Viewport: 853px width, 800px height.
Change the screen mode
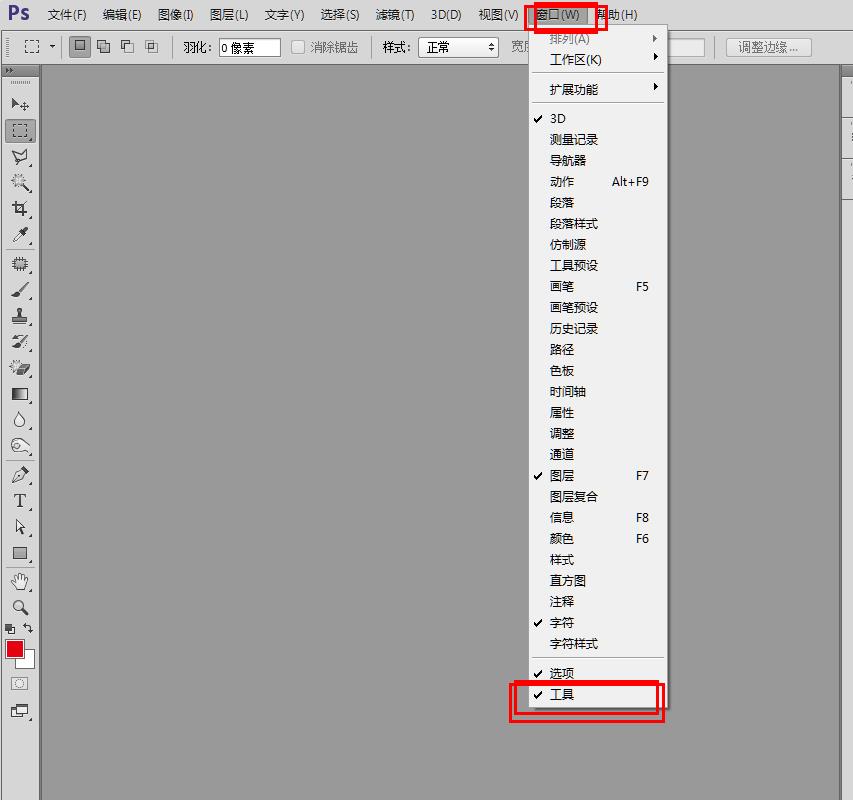(20, 711)
